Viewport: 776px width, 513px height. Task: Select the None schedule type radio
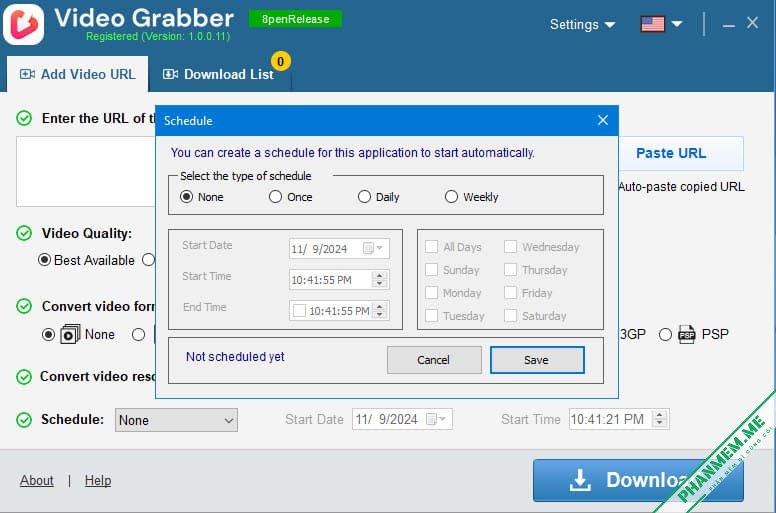(187, 196)
